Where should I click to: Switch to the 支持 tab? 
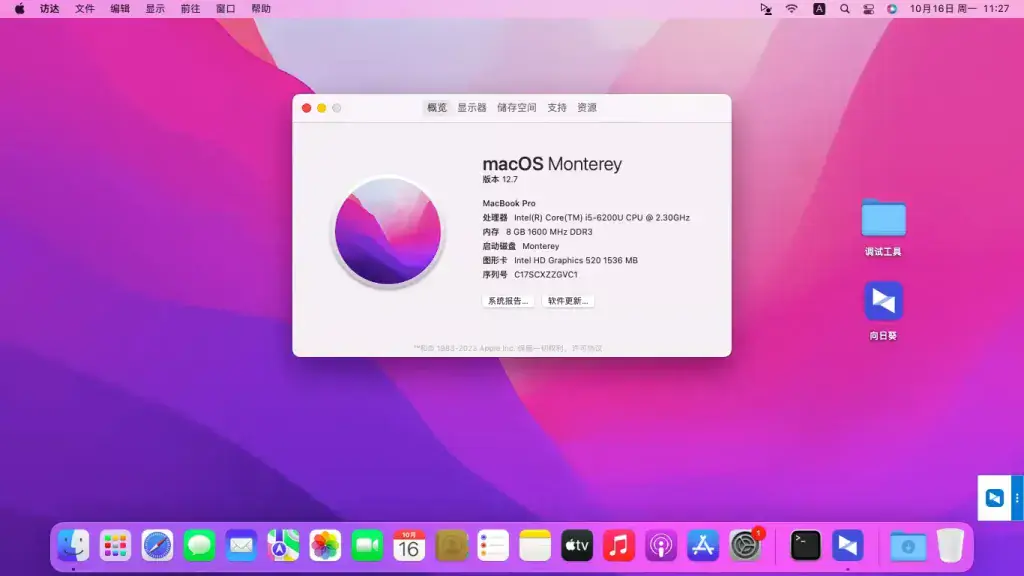pyautogui.click(x=557, y=108)
